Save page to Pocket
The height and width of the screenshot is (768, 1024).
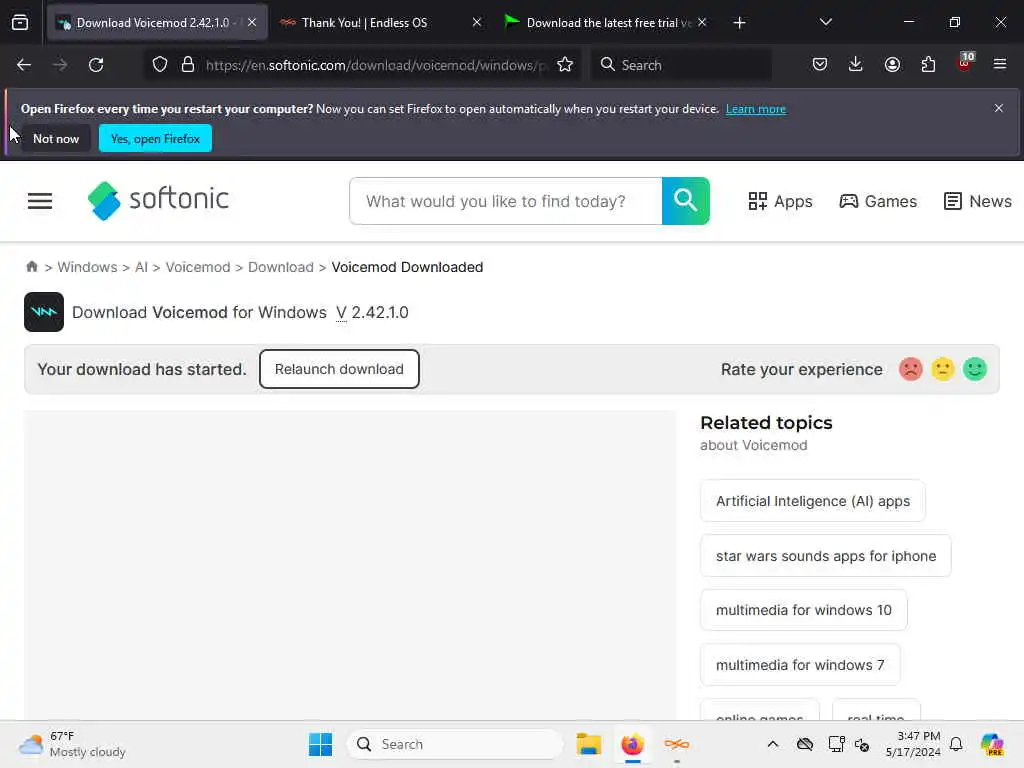[x=820, y=64]
